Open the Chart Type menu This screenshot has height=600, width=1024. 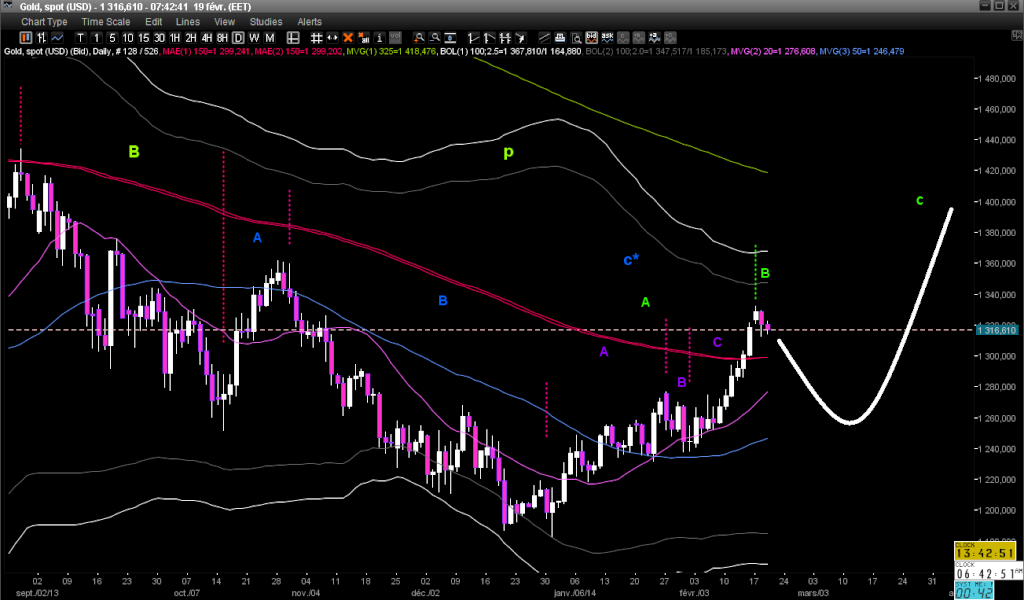[44, 22]
